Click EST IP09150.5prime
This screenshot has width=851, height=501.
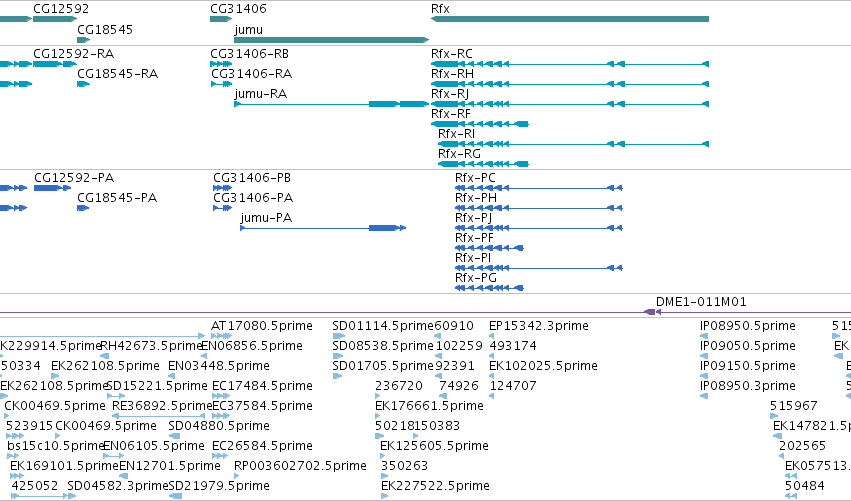tap(747, 366)
